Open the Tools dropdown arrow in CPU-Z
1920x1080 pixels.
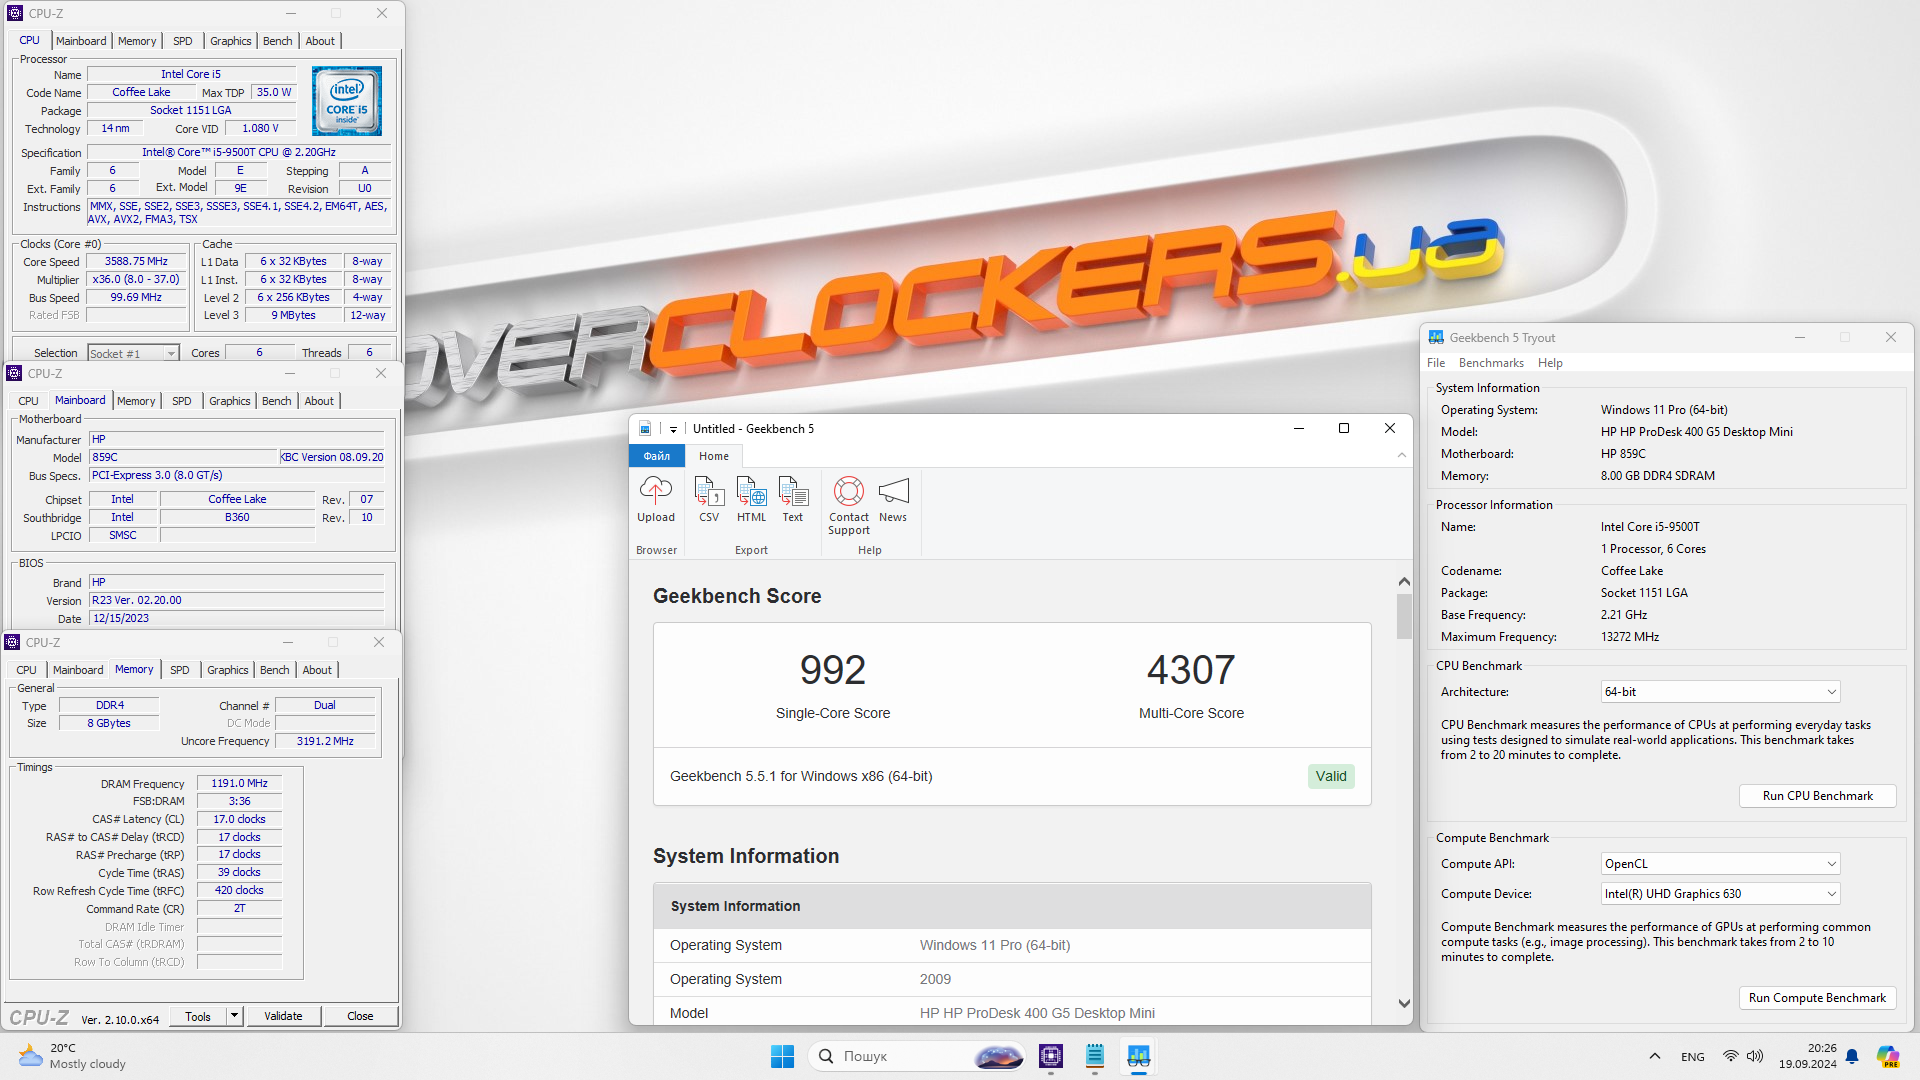coord(234,1016)
